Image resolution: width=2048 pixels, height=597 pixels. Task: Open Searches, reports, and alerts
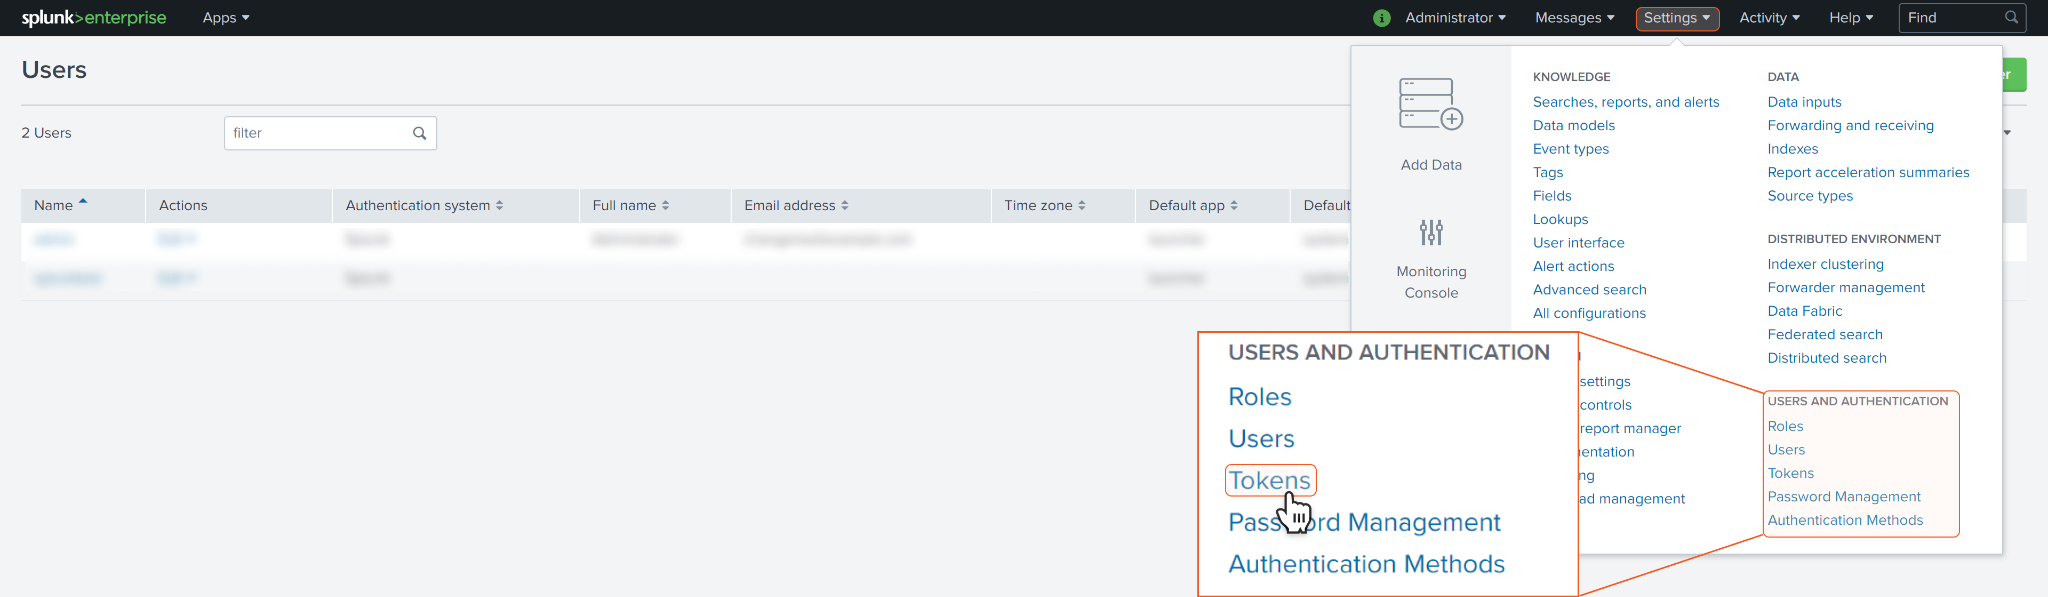pyautogui.click(x=1626, y=102)
